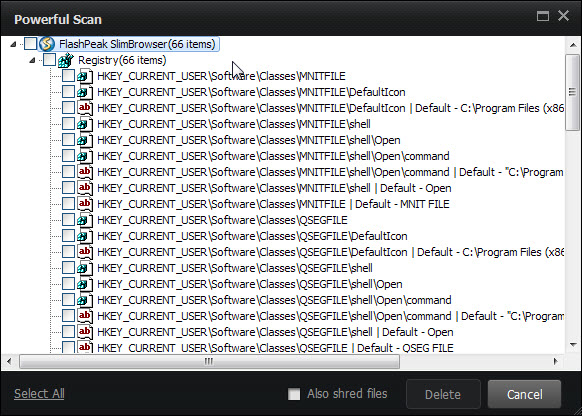Click the Select All link

pyautogui.click(x=39, y=394)
